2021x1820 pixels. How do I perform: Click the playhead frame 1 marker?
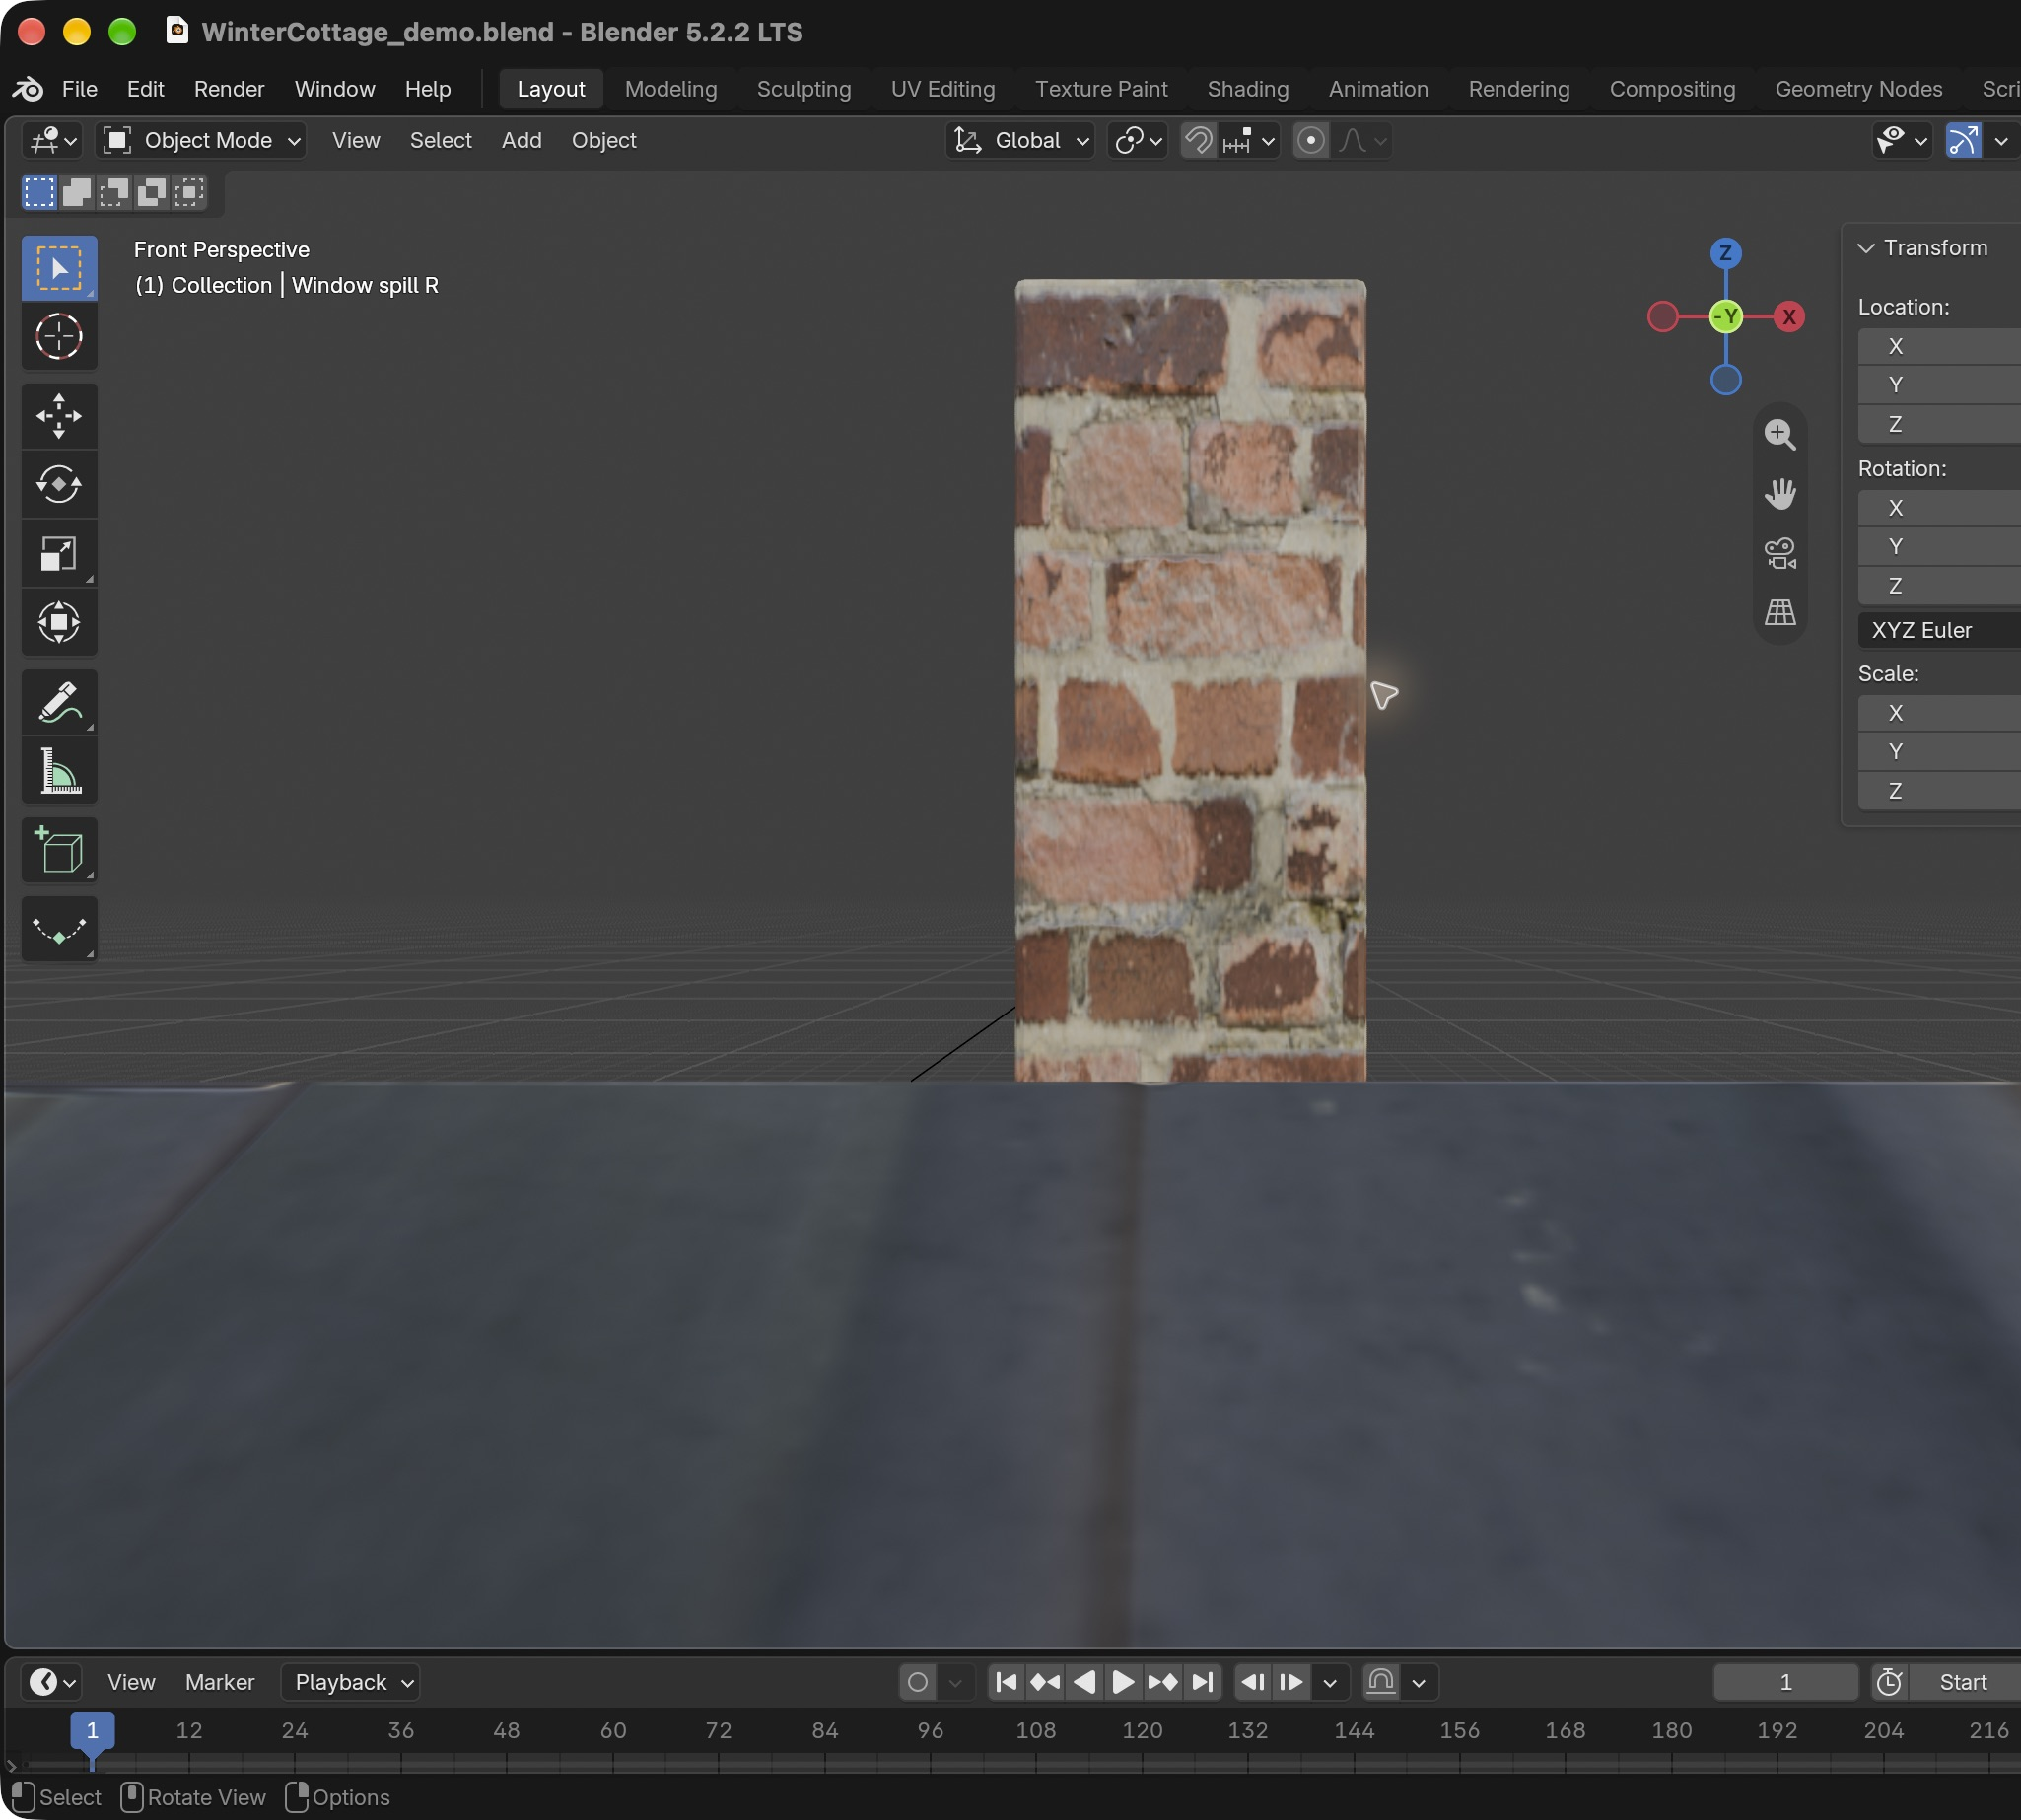point(92,1730)
